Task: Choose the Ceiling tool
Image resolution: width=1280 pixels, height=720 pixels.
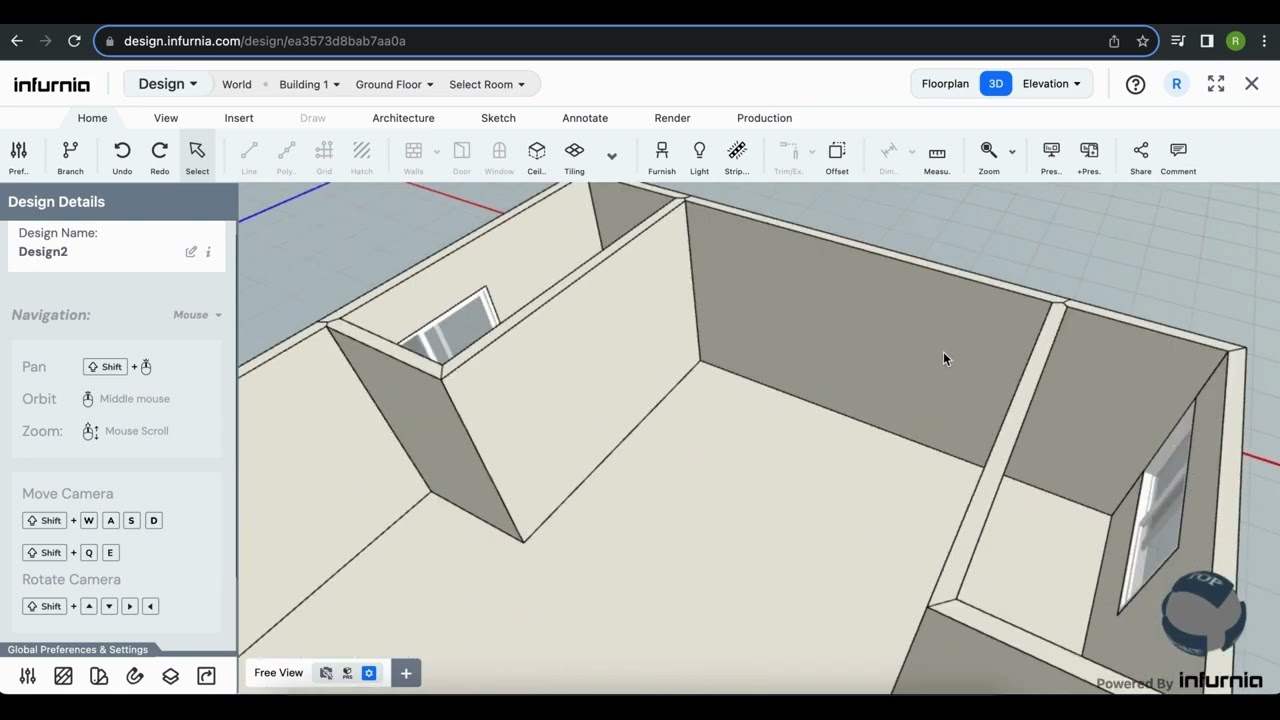Action: (537, 157)
